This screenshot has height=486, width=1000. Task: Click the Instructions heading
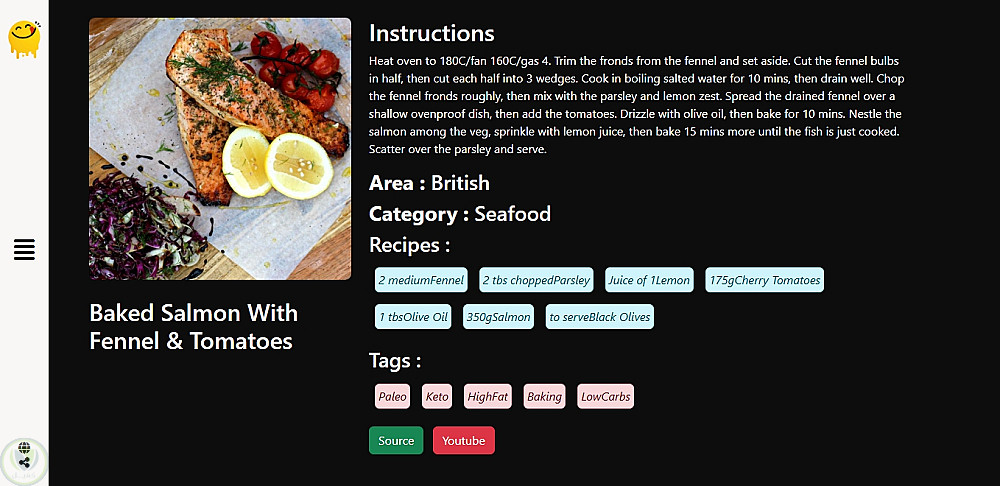tap(432, 34)
